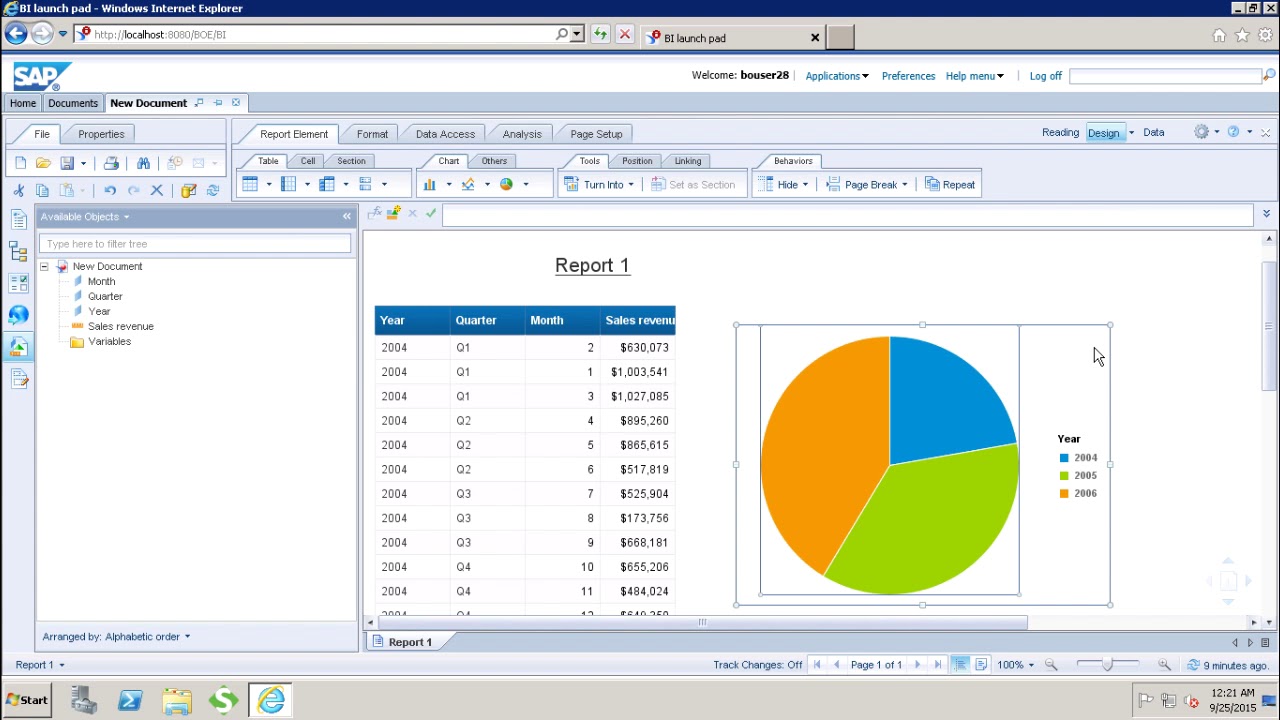The width and height of the screenshot is (1280, 720).
Task: Adjust the zoom slider handle
Action: [1107, 665]
